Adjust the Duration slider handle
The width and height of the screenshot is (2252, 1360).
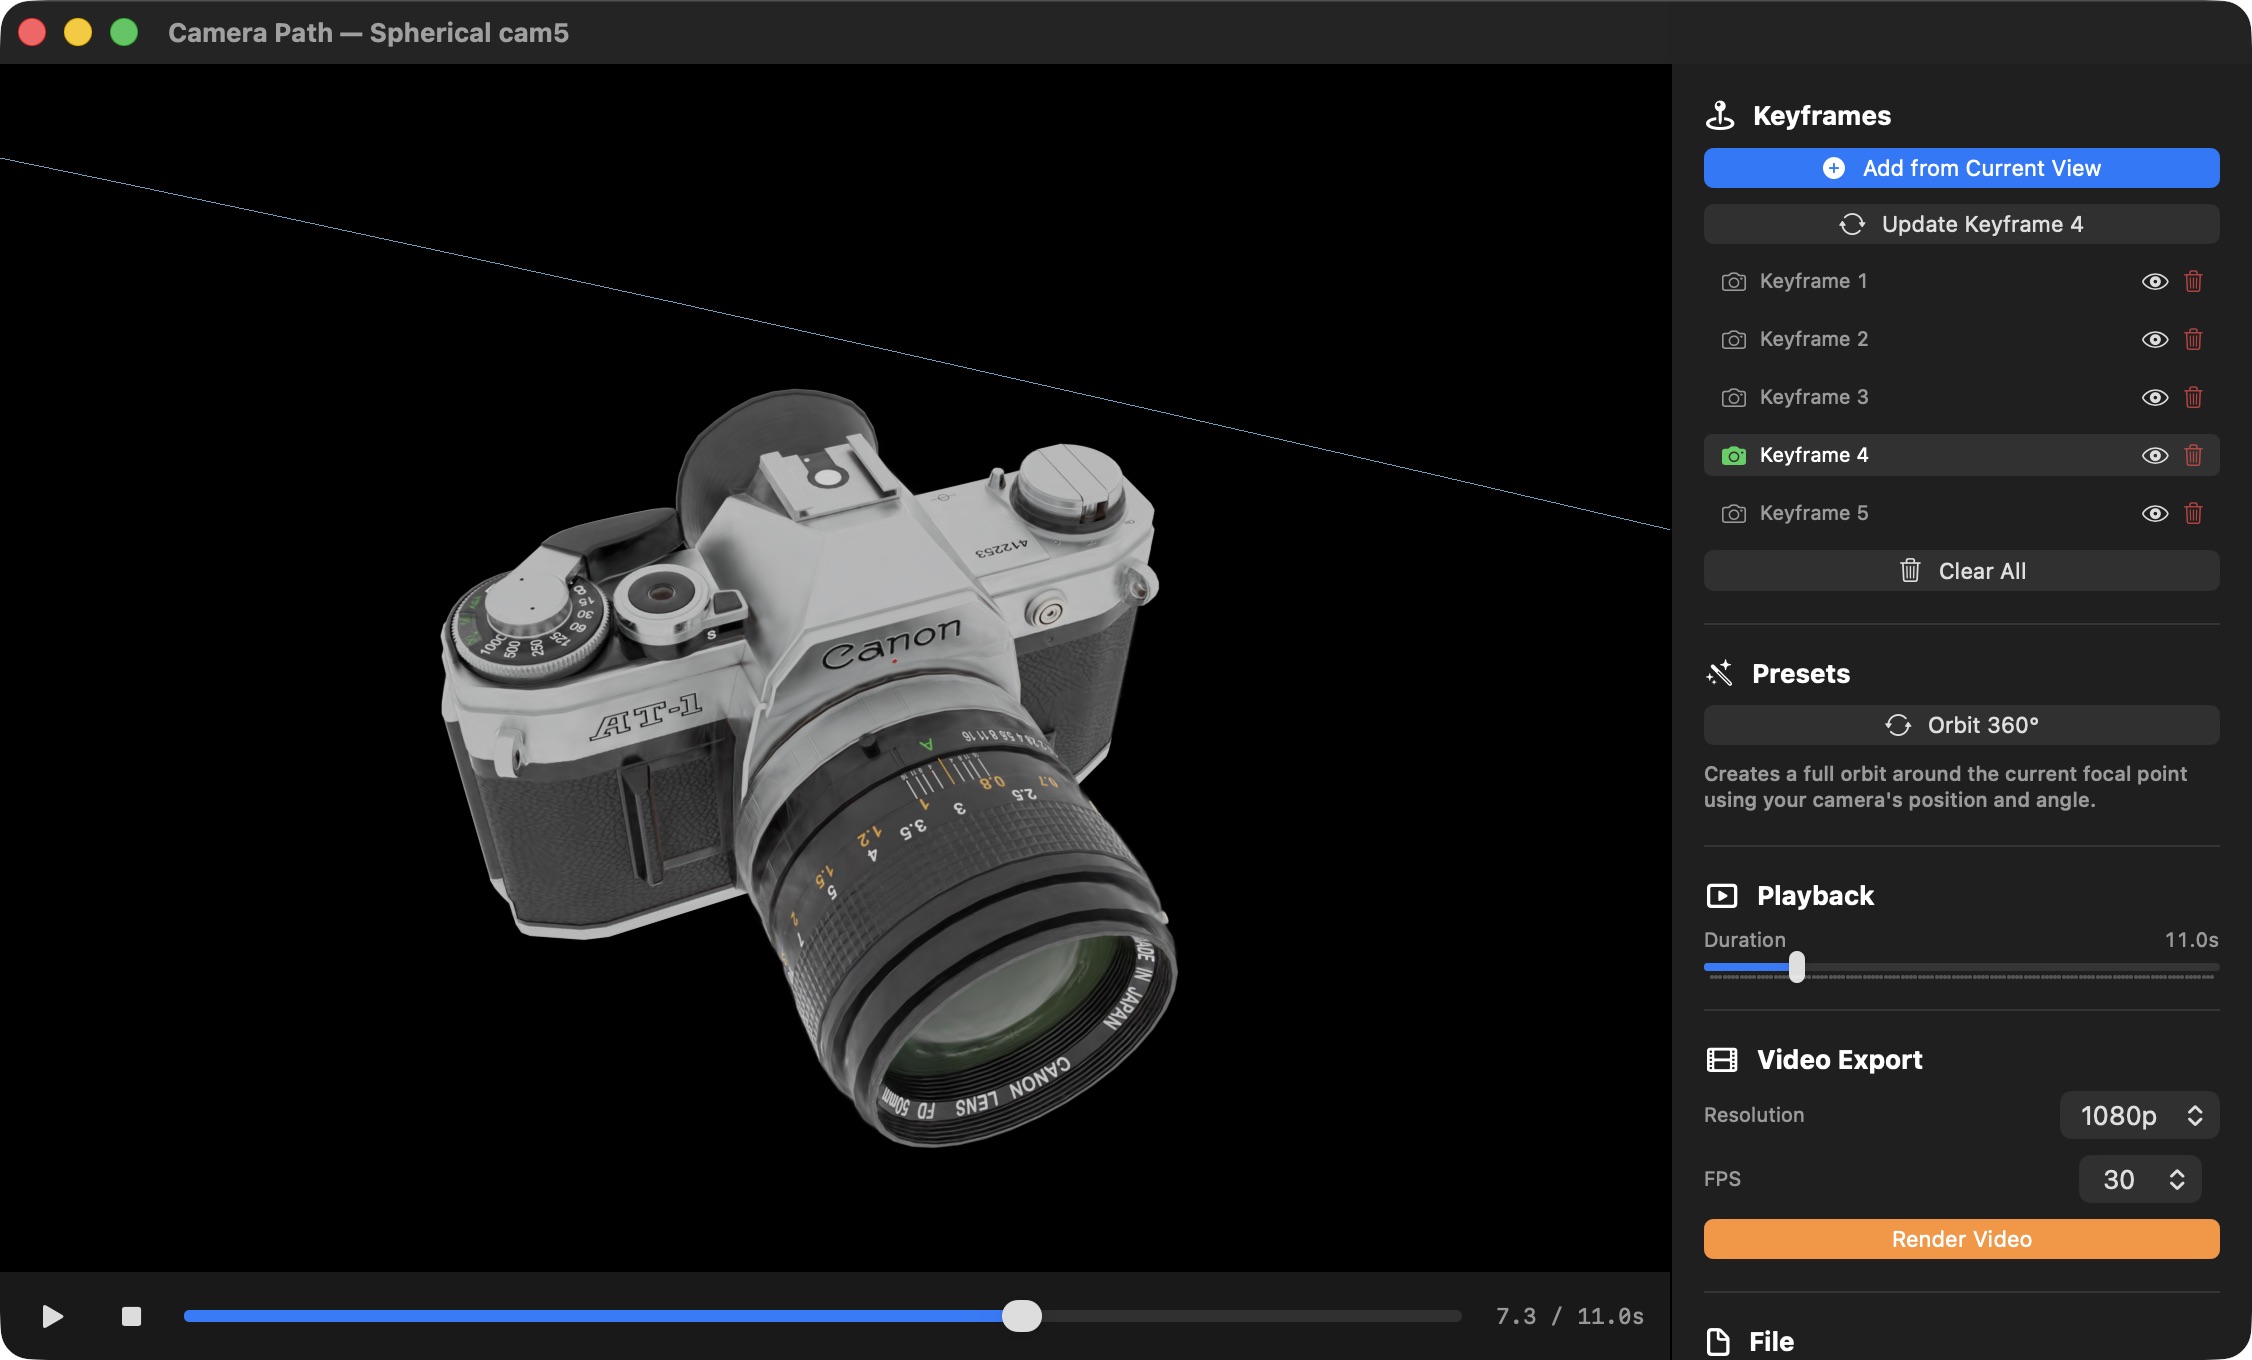point(1797,966)
